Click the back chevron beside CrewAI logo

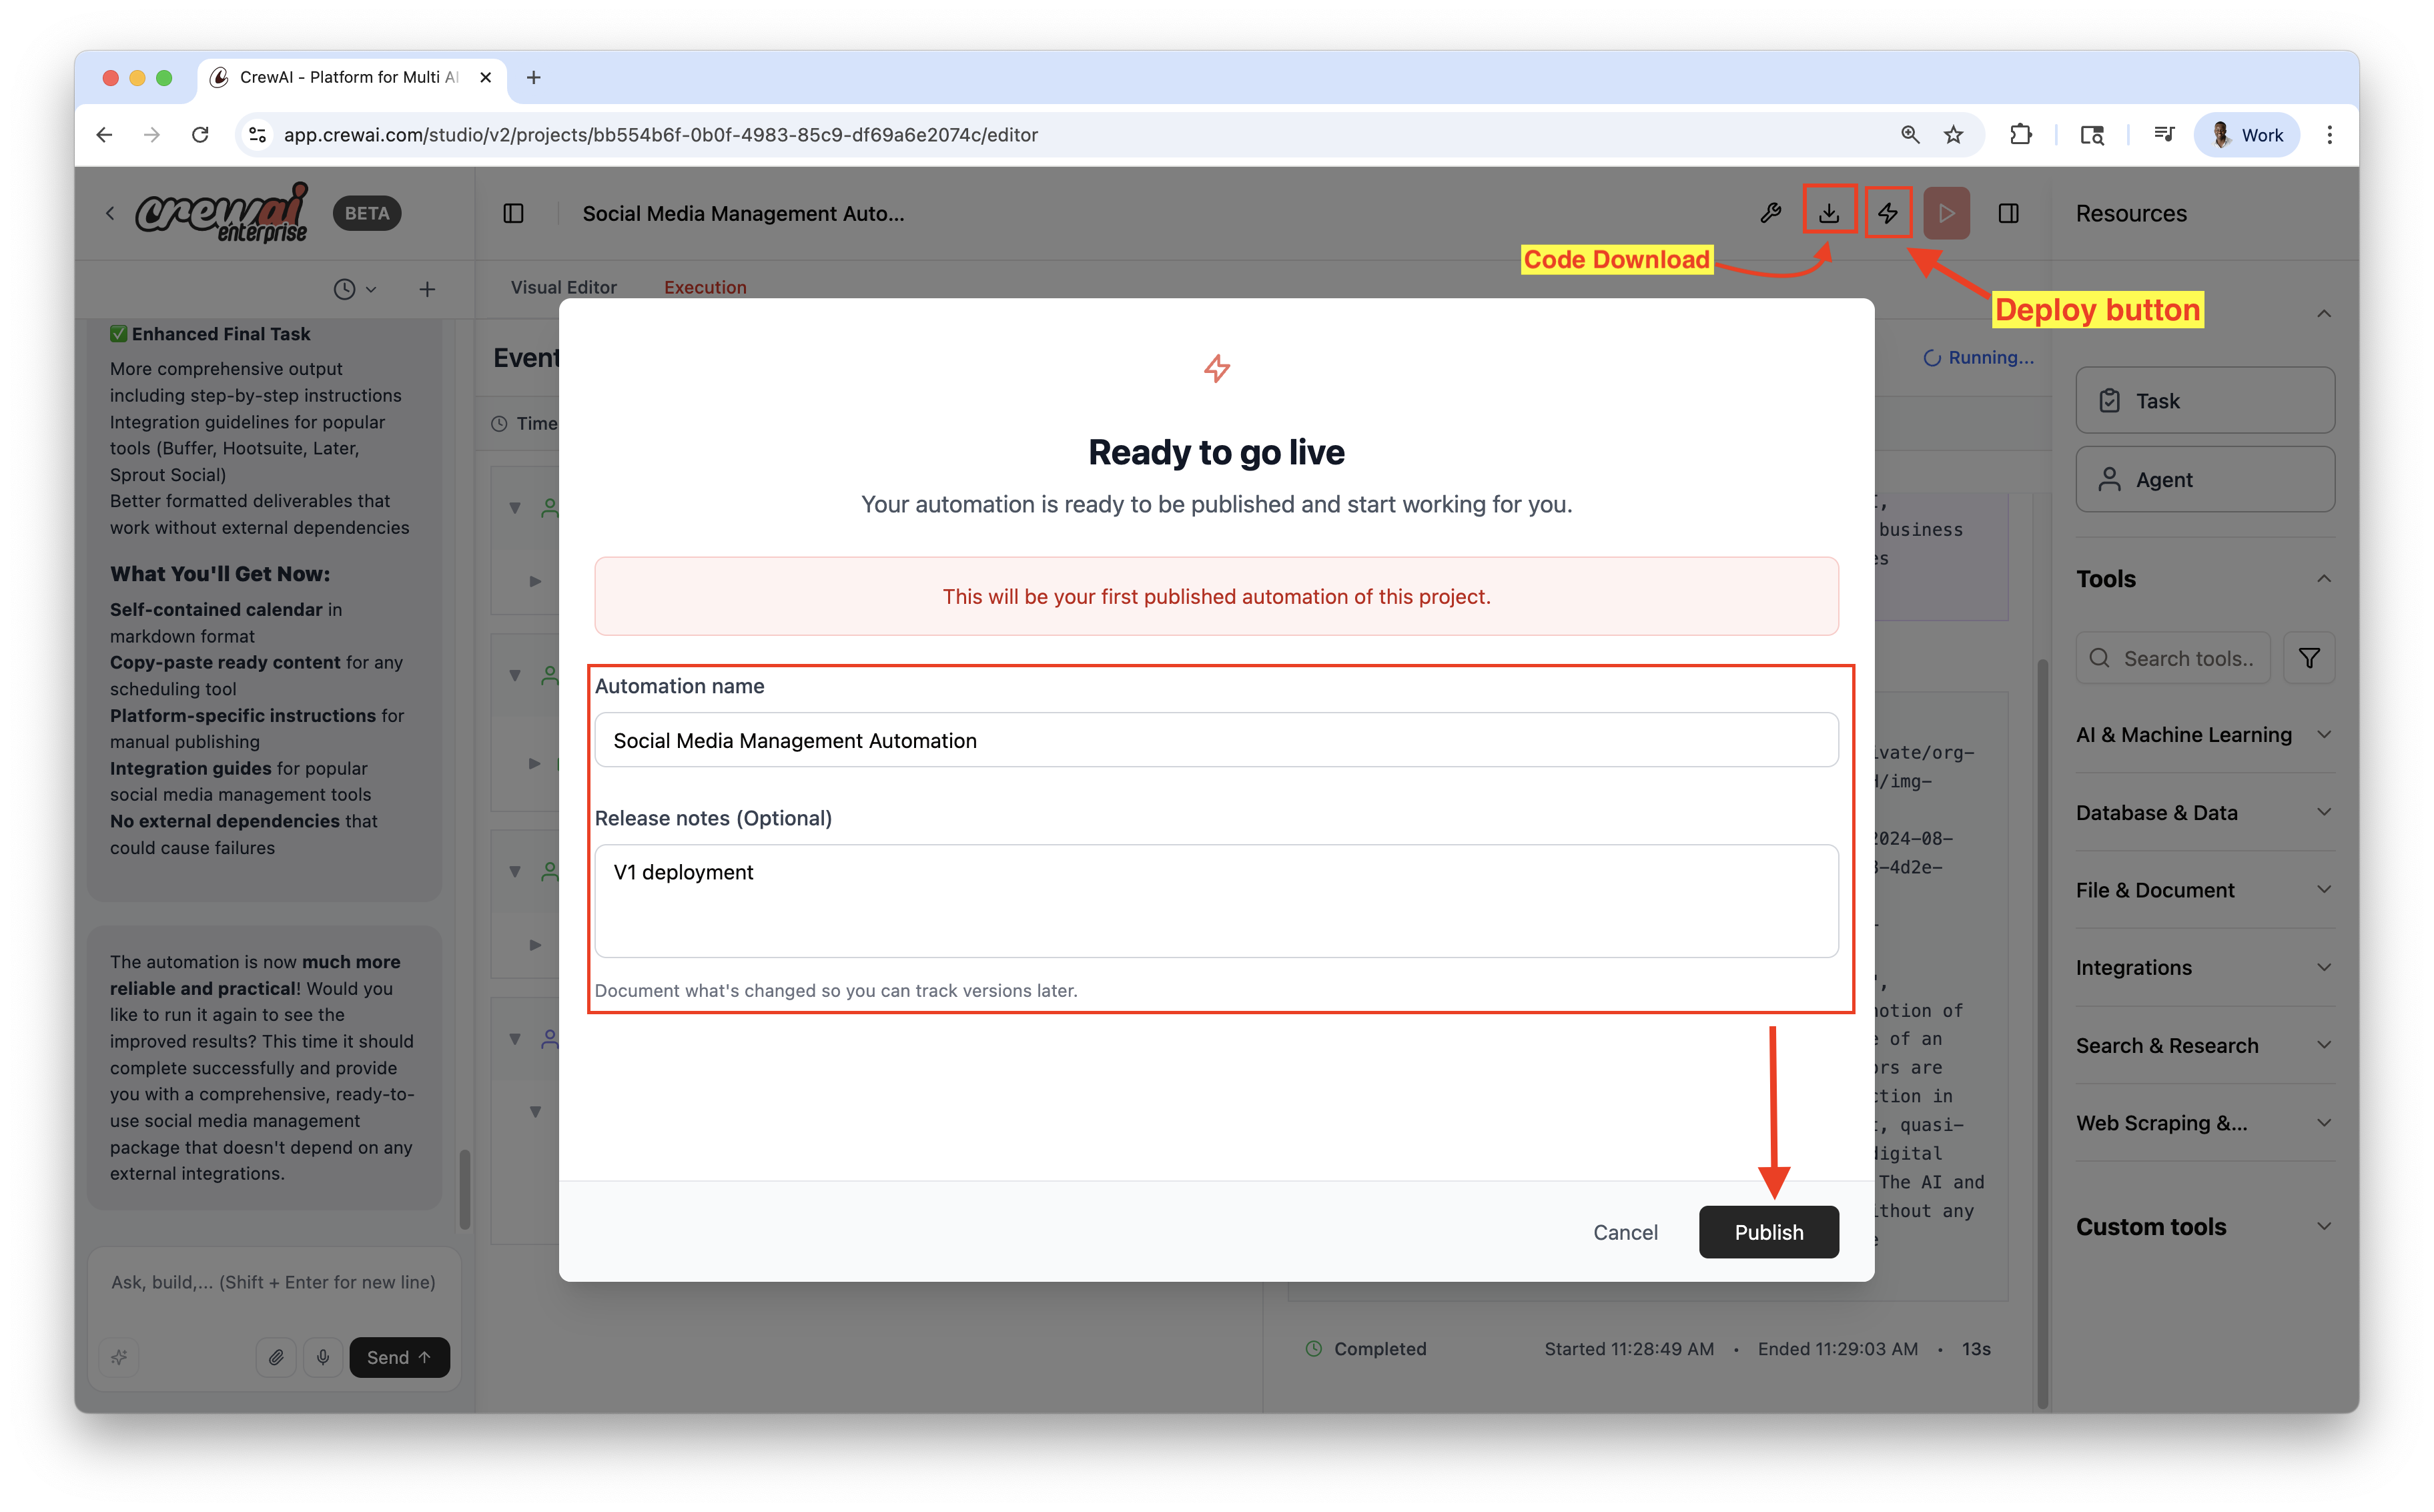pos(110,213)
